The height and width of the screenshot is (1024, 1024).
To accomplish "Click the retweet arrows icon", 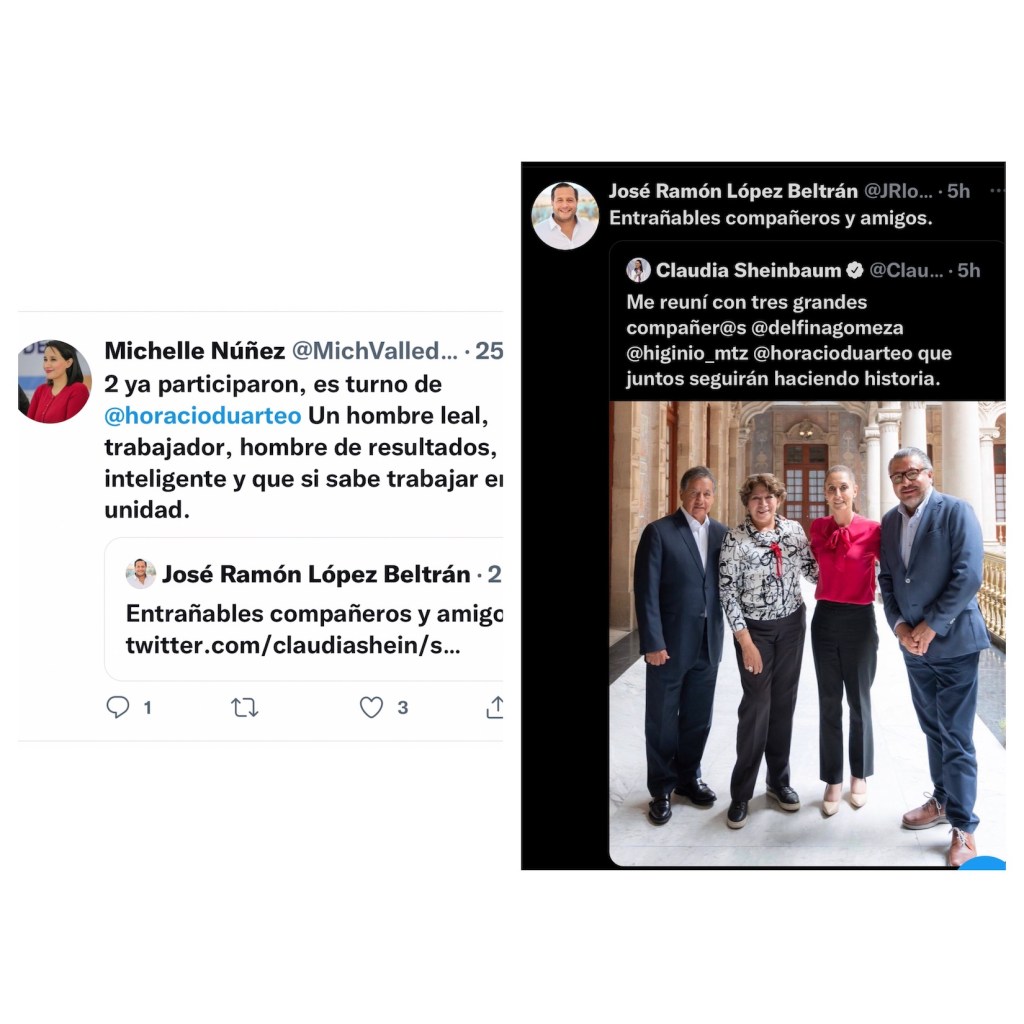I will (x=244, y=707).
